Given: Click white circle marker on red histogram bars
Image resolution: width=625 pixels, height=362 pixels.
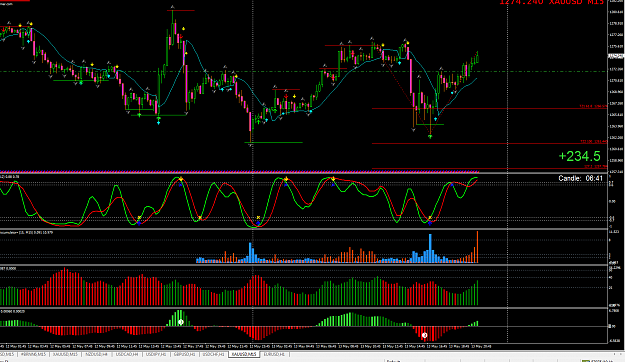Looking at the screenshot, I should (x=425, y=336).
